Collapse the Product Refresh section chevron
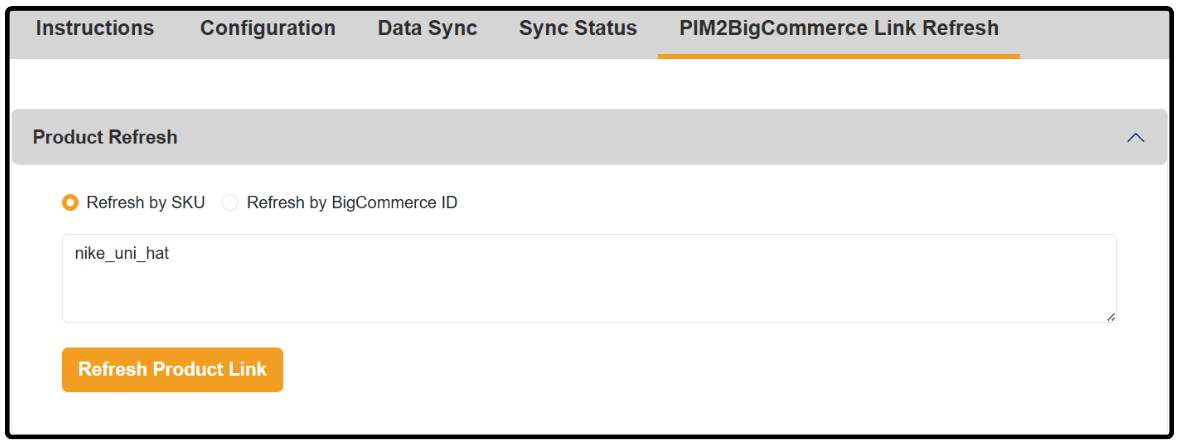The height and width of the screenshot is (443, 1177). tap(1135, 138)
